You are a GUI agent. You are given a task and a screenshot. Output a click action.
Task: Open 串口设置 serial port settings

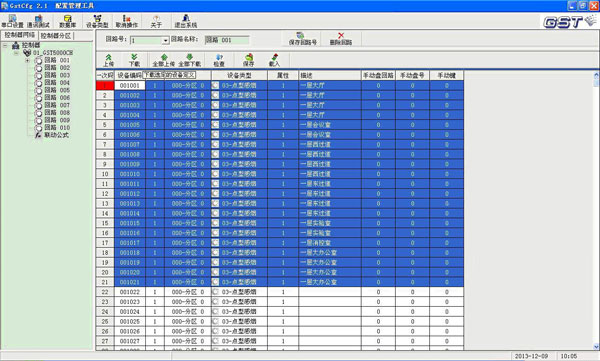(x=12, y=21)
